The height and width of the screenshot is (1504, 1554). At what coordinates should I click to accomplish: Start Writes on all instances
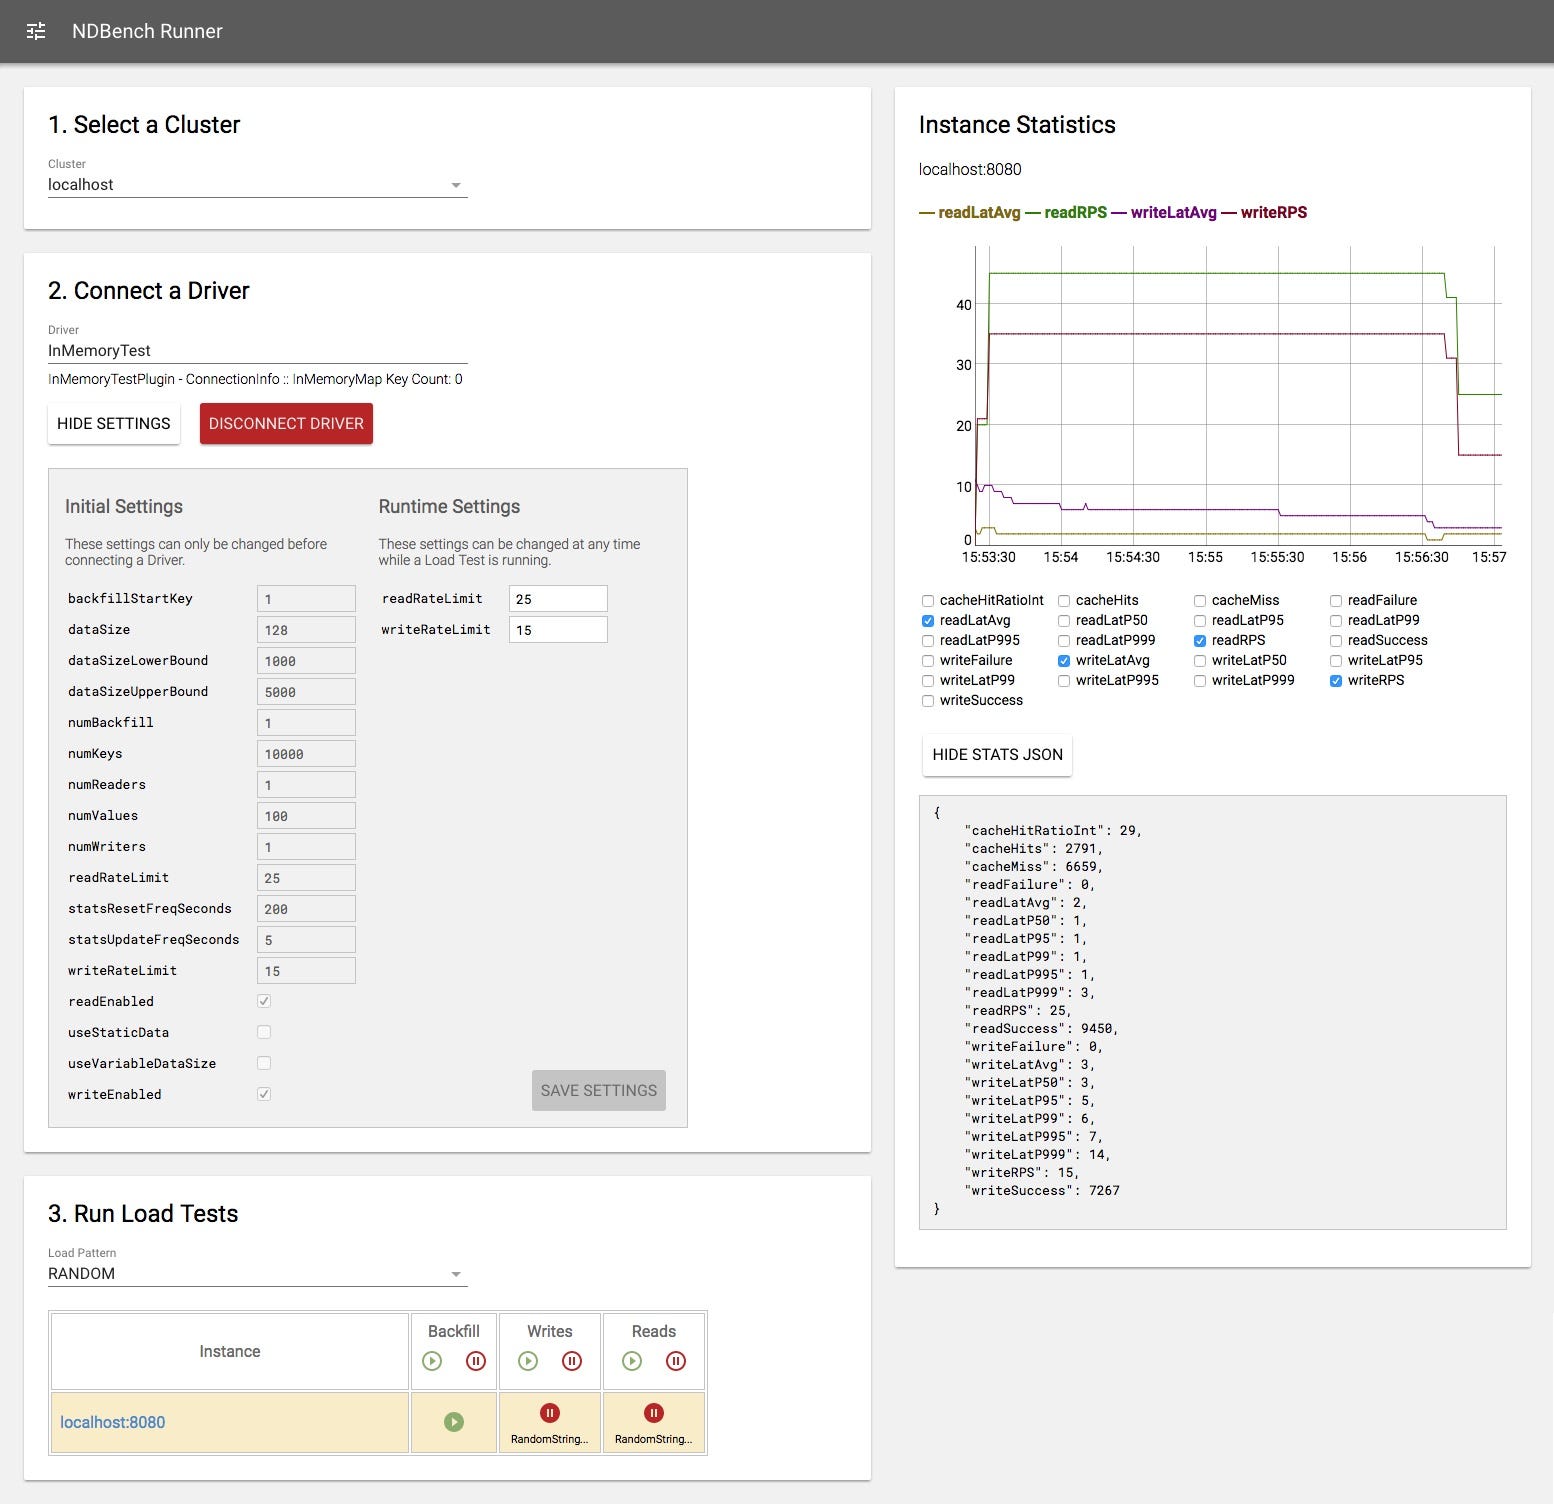(x=527, y=1361)
